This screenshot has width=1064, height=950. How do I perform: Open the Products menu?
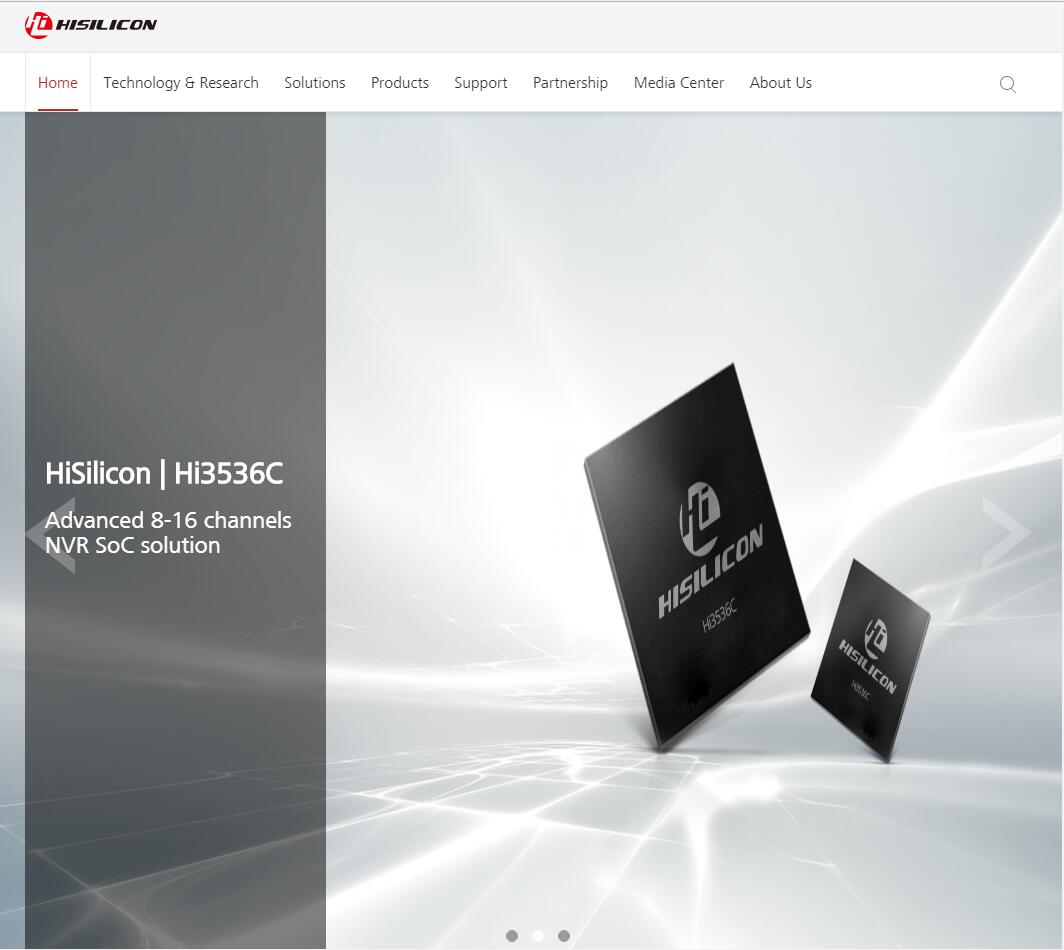400,83
